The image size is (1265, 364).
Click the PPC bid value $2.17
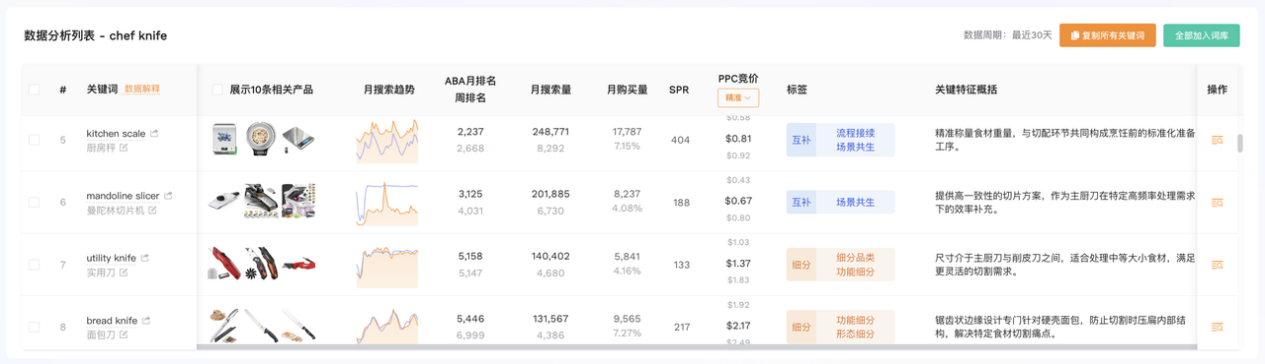pyautogui.click(x=738, y=326)
